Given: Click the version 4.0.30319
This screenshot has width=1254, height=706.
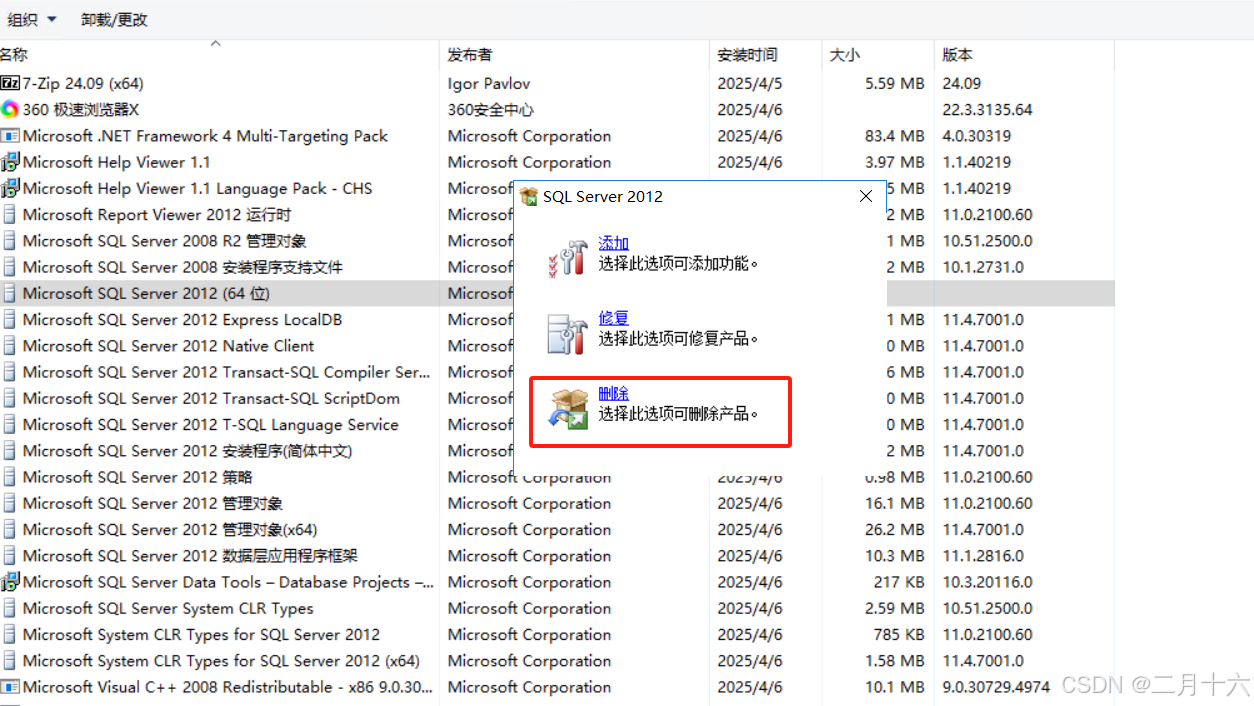Looking at the screenshot, I should point(976,136).
